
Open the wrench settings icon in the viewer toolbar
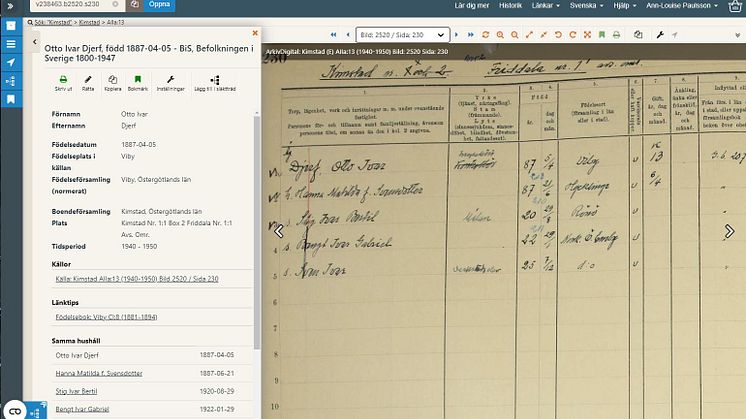tap(660, 35)
